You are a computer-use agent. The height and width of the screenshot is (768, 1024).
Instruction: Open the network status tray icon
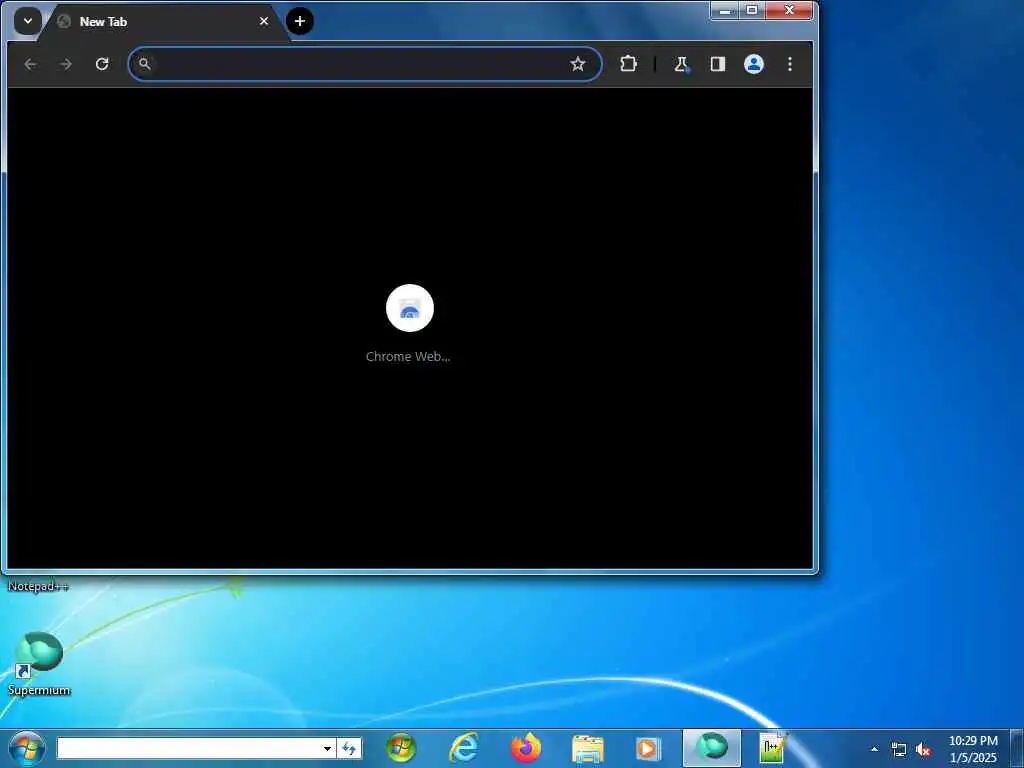coord(899,750)
